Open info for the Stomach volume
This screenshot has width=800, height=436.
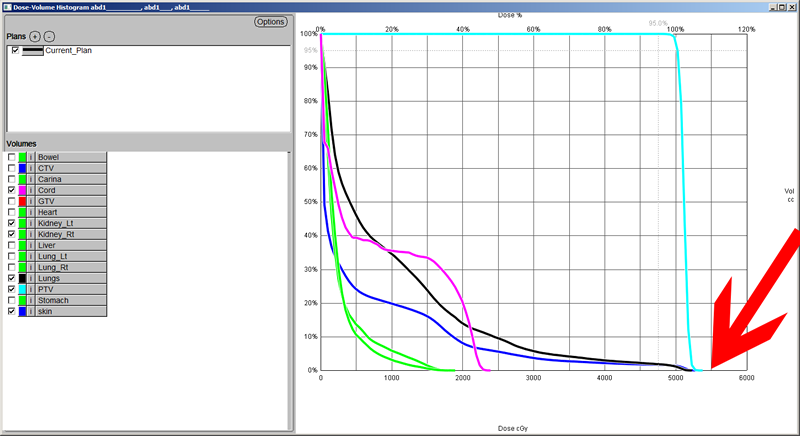[30, 299]
